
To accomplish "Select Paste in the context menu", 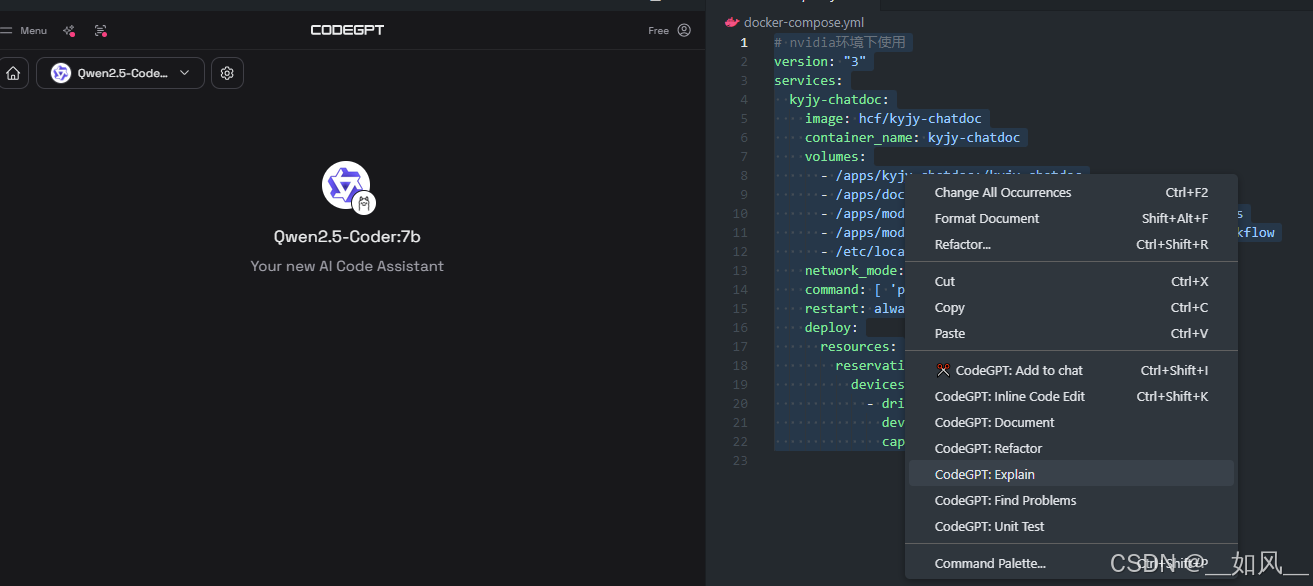I will pos(1071,334).
